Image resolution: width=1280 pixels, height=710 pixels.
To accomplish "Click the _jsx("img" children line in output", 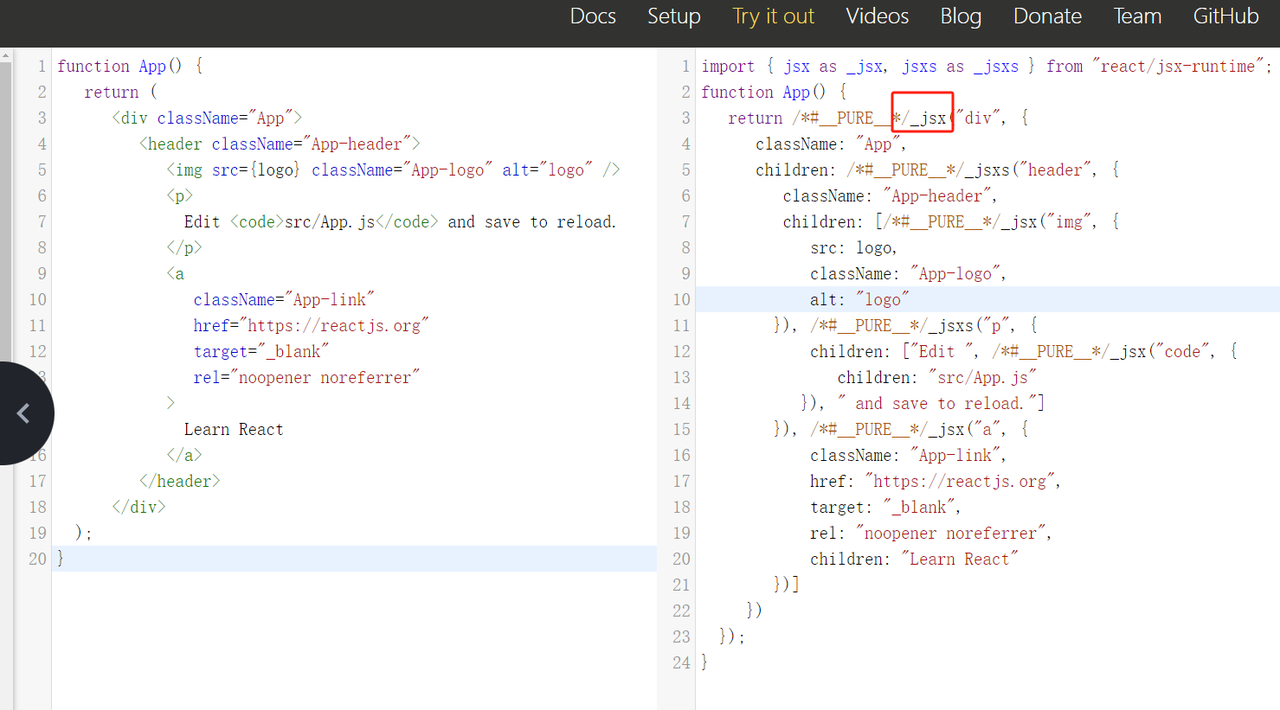I will coord(951,222).
